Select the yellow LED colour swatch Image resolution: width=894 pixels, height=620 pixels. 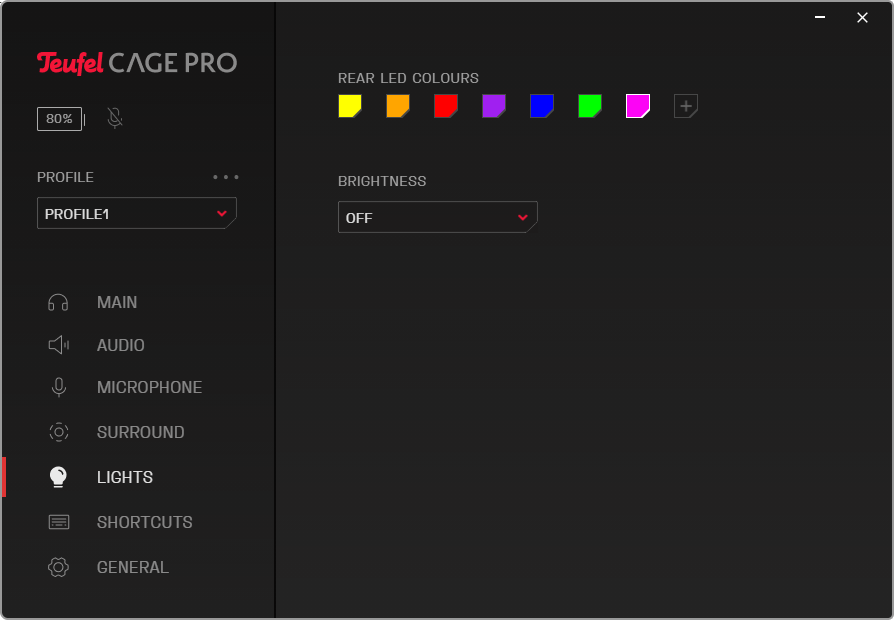point(350,106)
